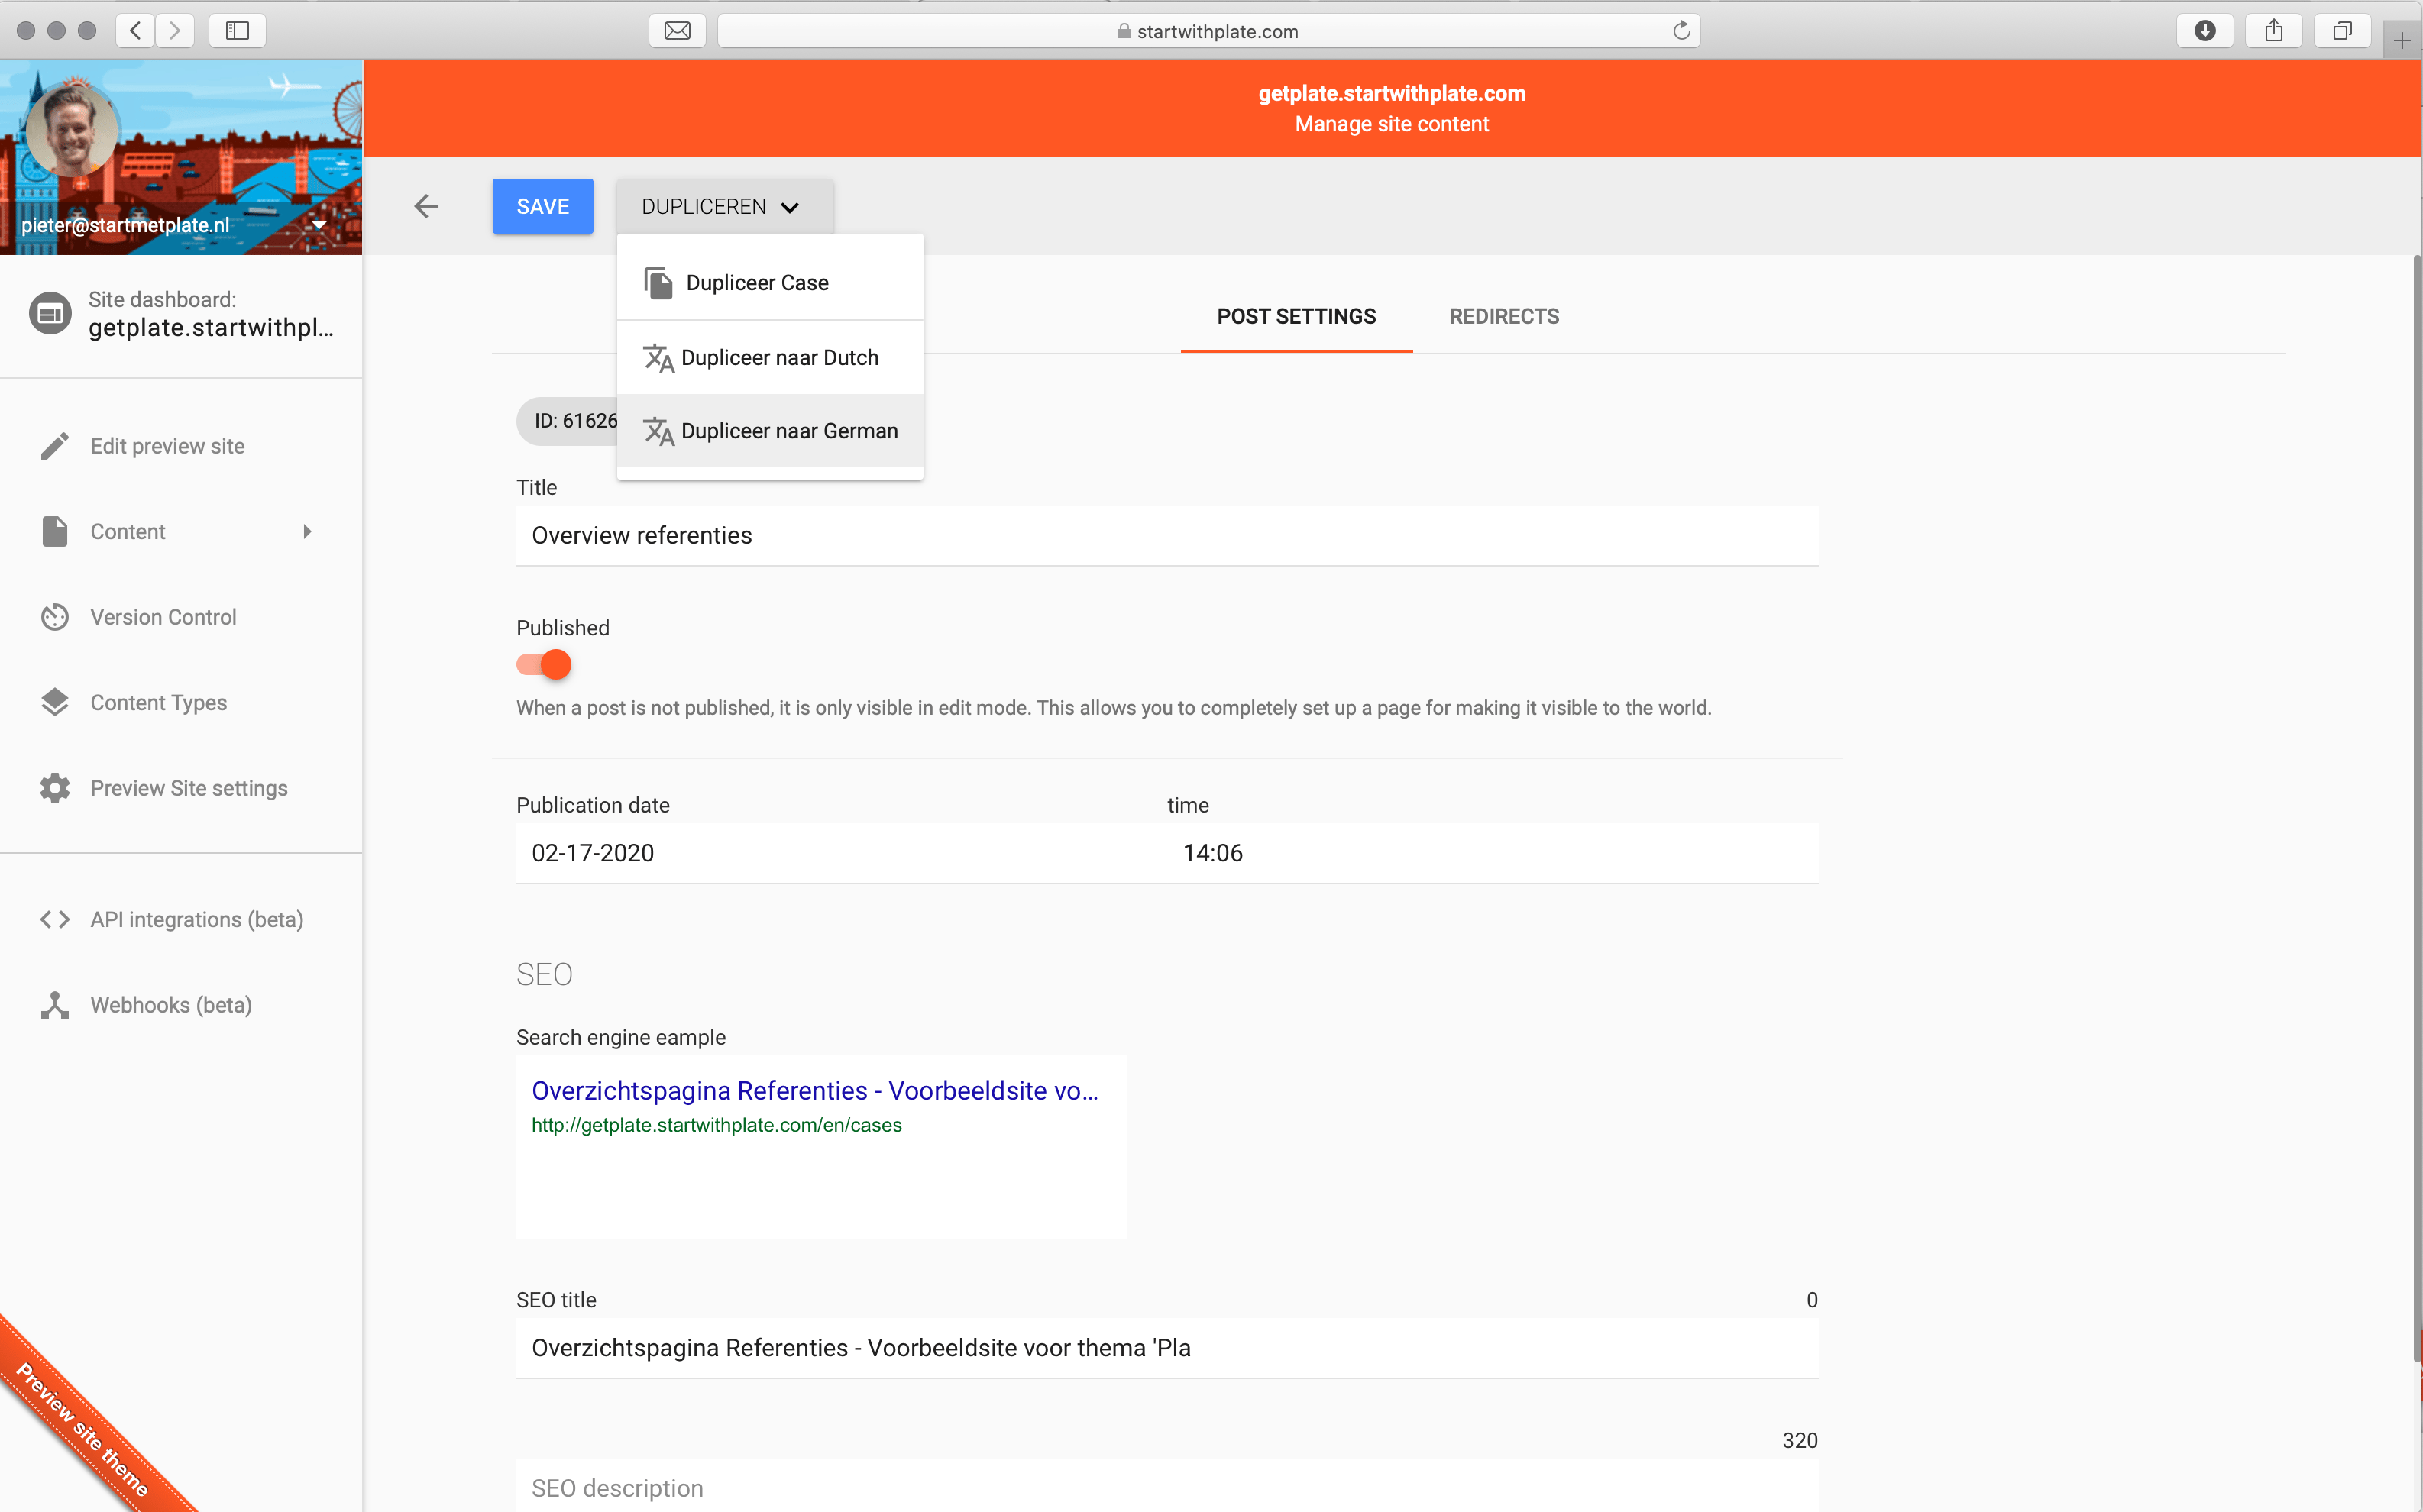Click the Webhooks (beta) icon
The image size is (2423, 1512).
(55, 1005)
